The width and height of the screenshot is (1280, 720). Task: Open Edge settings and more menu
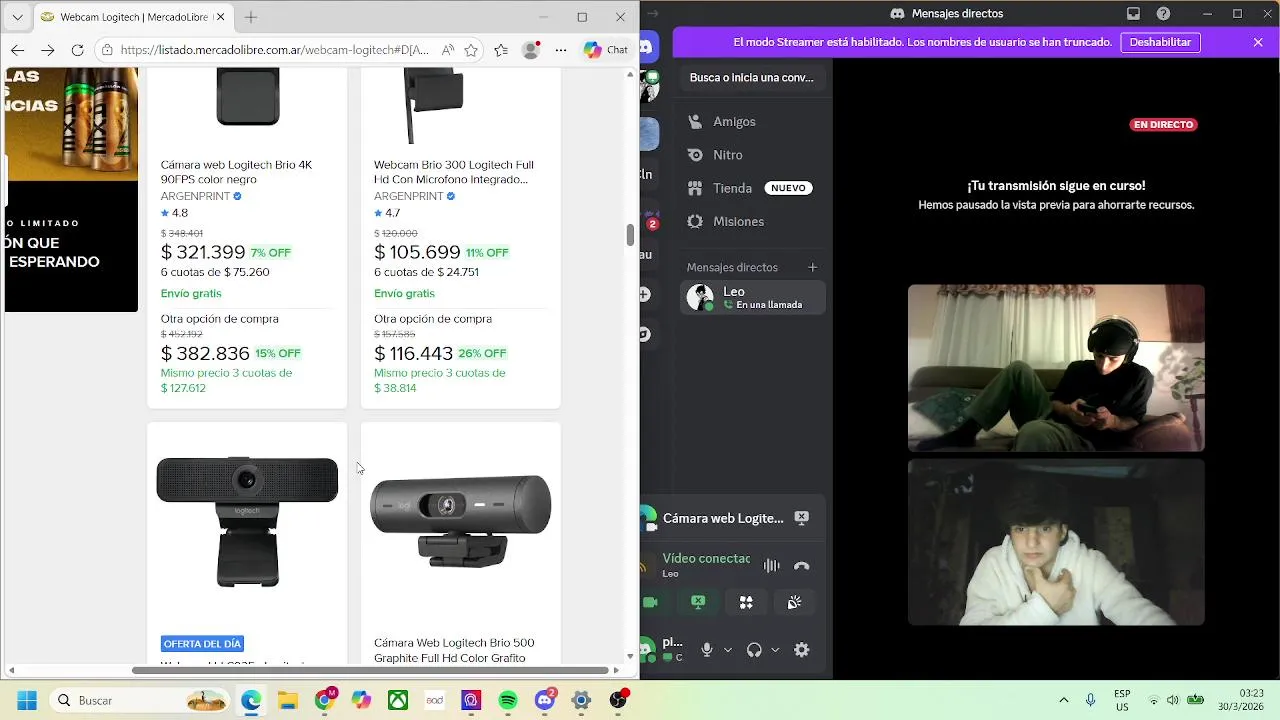(561, 50)
